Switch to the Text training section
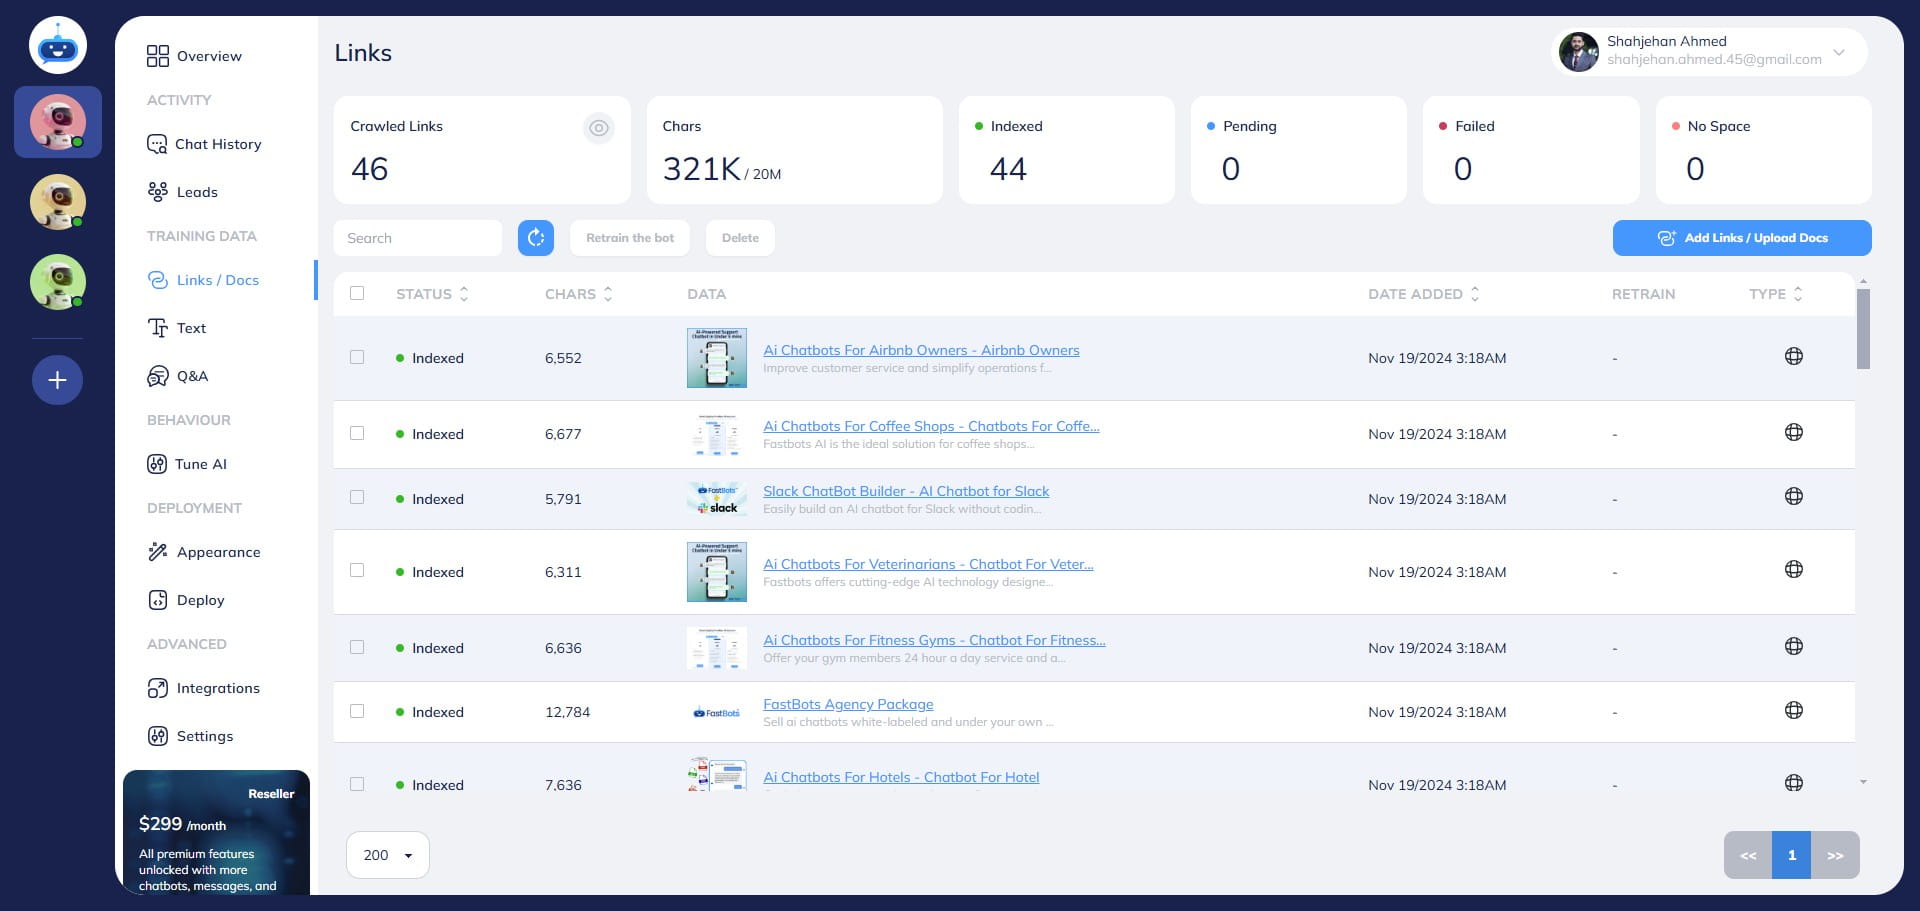Screen dimensions: 1920x911 (191, 328)
